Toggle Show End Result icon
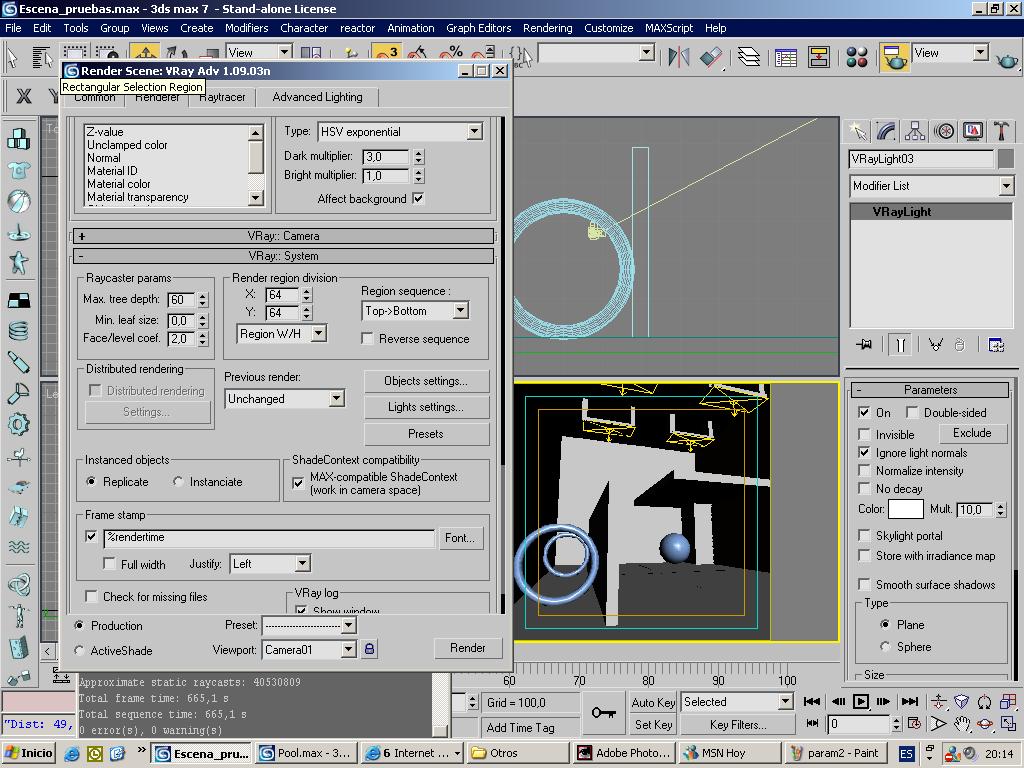 (900, 344)
